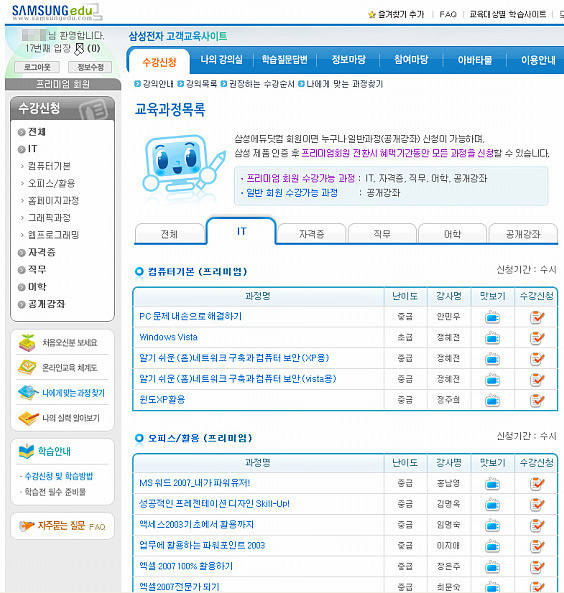Open the 자주묻는 질문 FAQ banner

pos(62,526)
